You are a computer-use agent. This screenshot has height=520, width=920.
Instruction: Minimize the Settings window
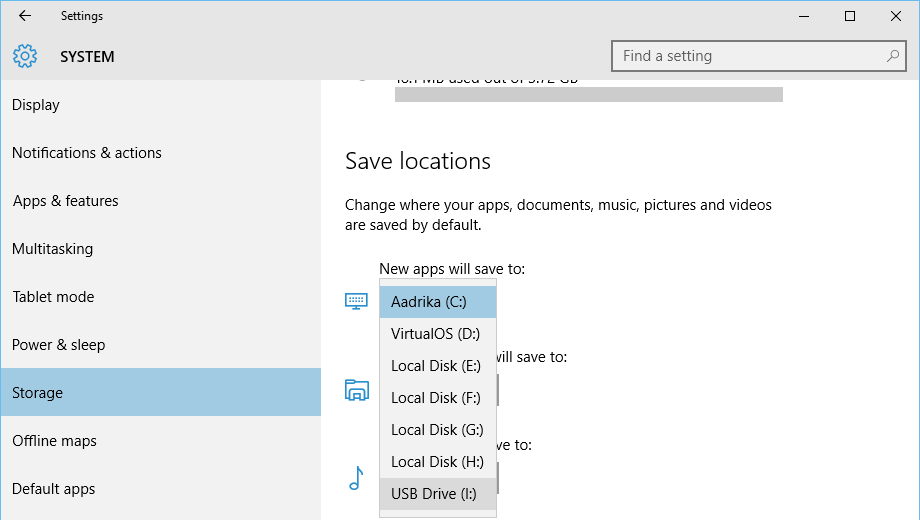tap(804, 16)
